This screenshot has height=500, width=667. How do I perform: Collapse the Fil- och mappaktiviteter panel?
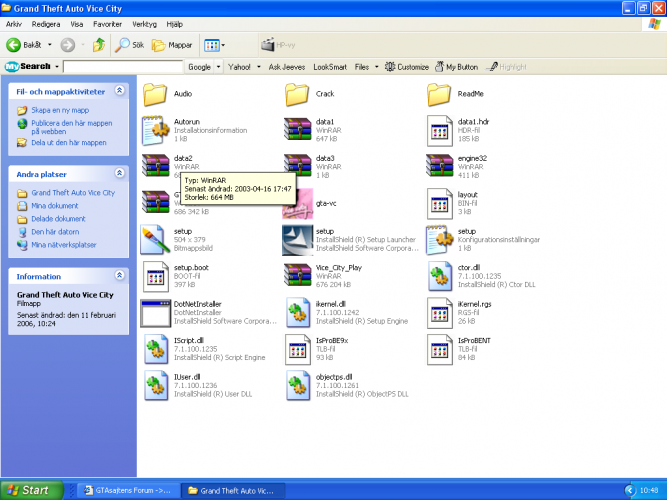[119, 90]
